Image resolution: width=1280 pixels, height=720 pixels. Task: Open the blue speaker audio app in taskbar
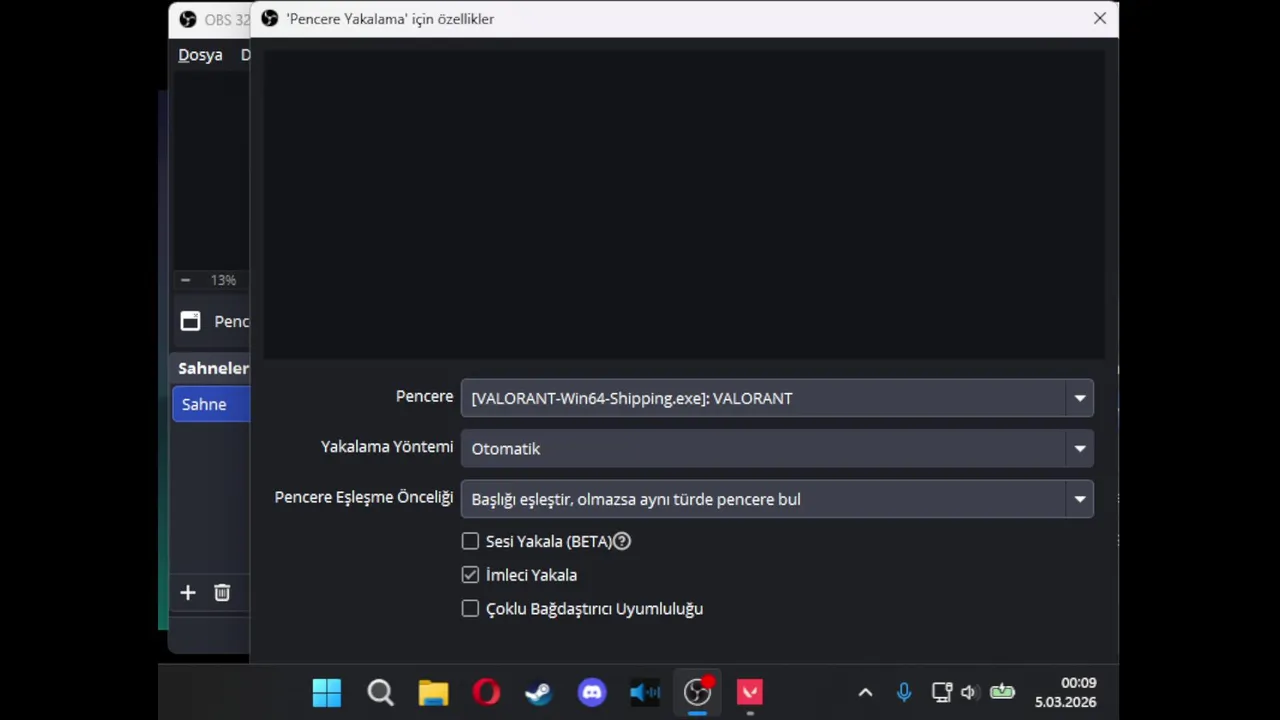[x=645, y=692]
